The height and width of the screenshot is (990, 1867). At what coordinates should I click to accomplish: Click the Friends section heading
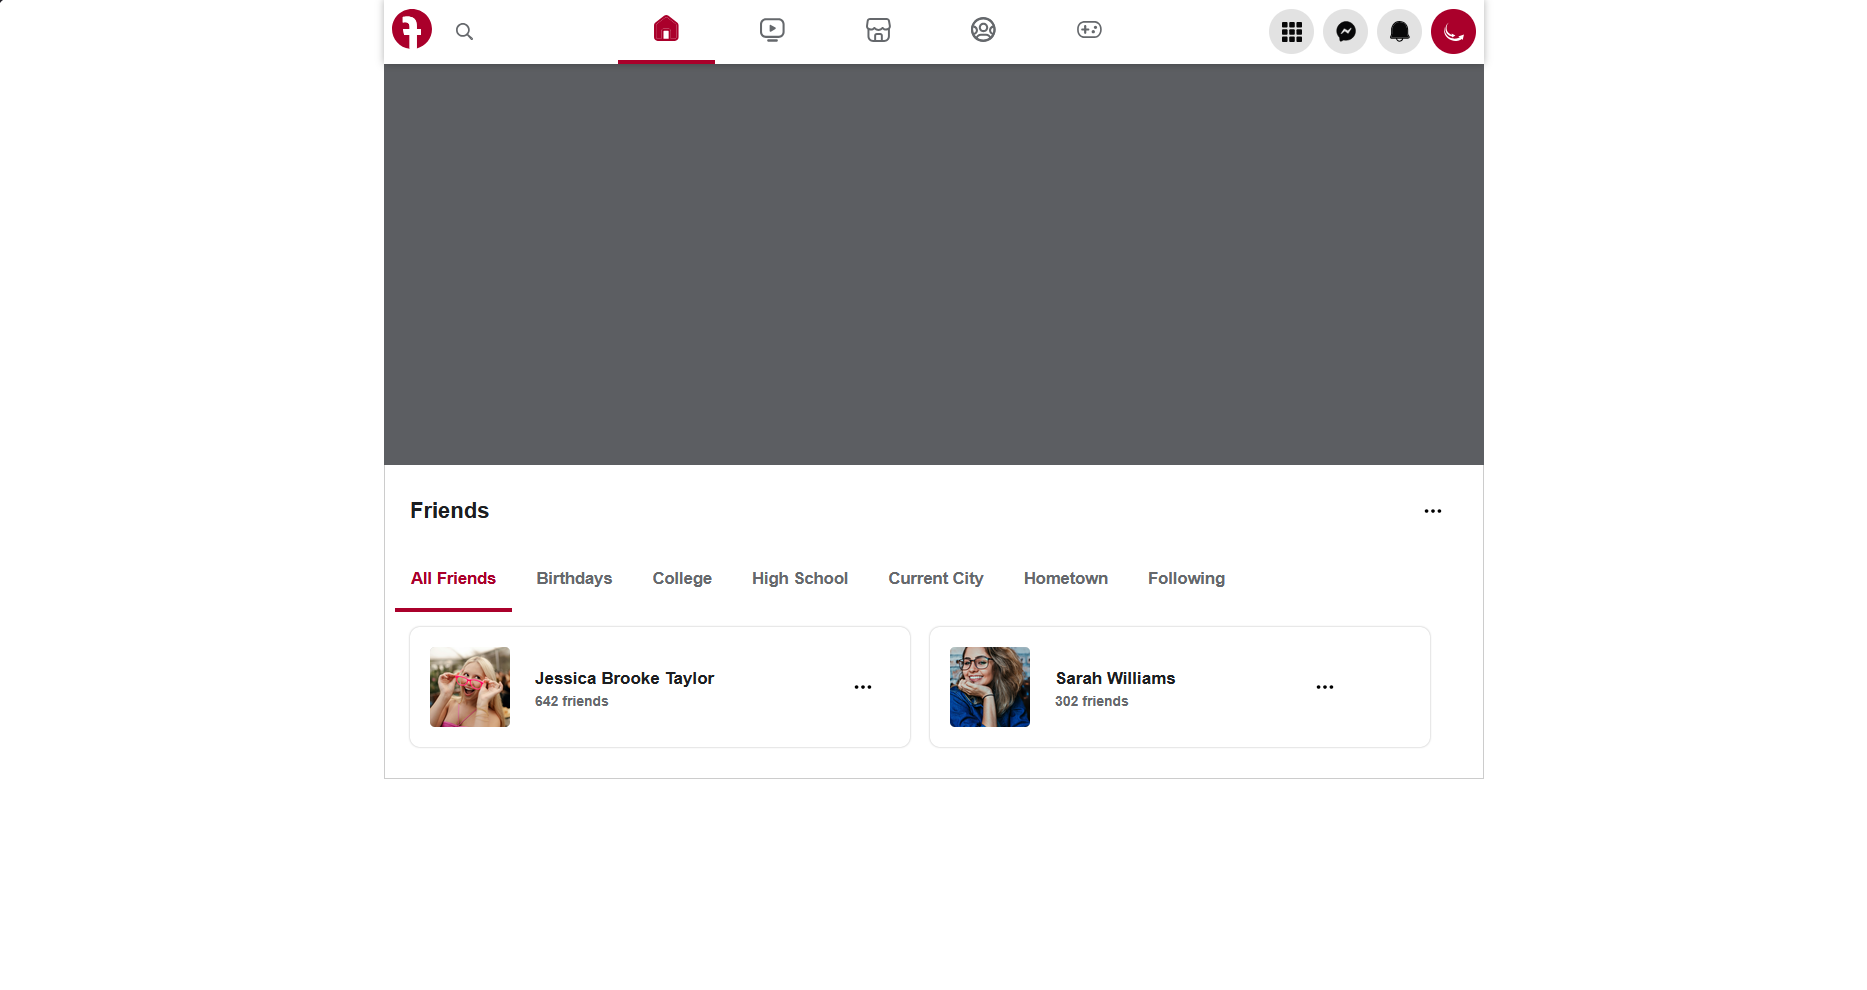point(449,511)
